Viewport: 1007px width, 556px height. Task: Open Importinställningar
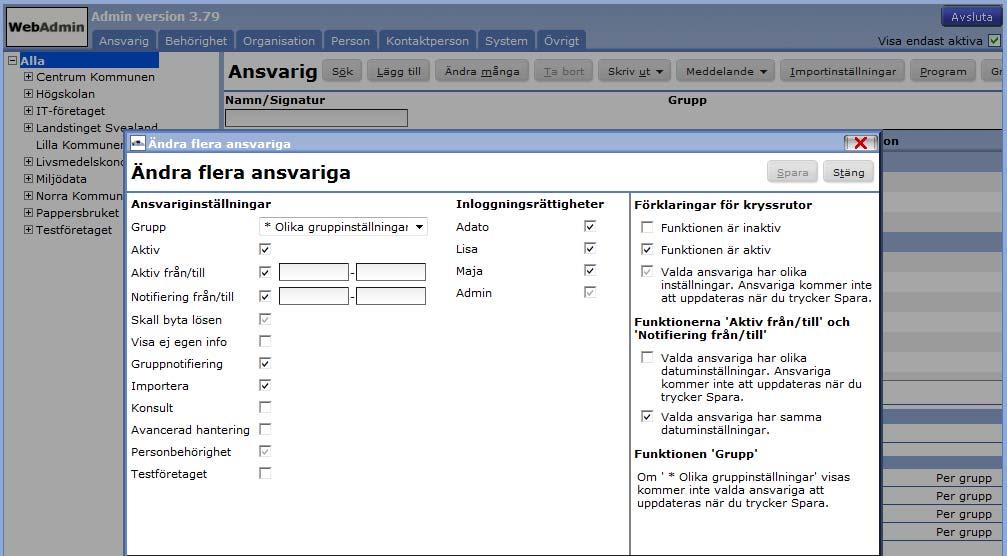pyautogui.click(x=843, y=71)
